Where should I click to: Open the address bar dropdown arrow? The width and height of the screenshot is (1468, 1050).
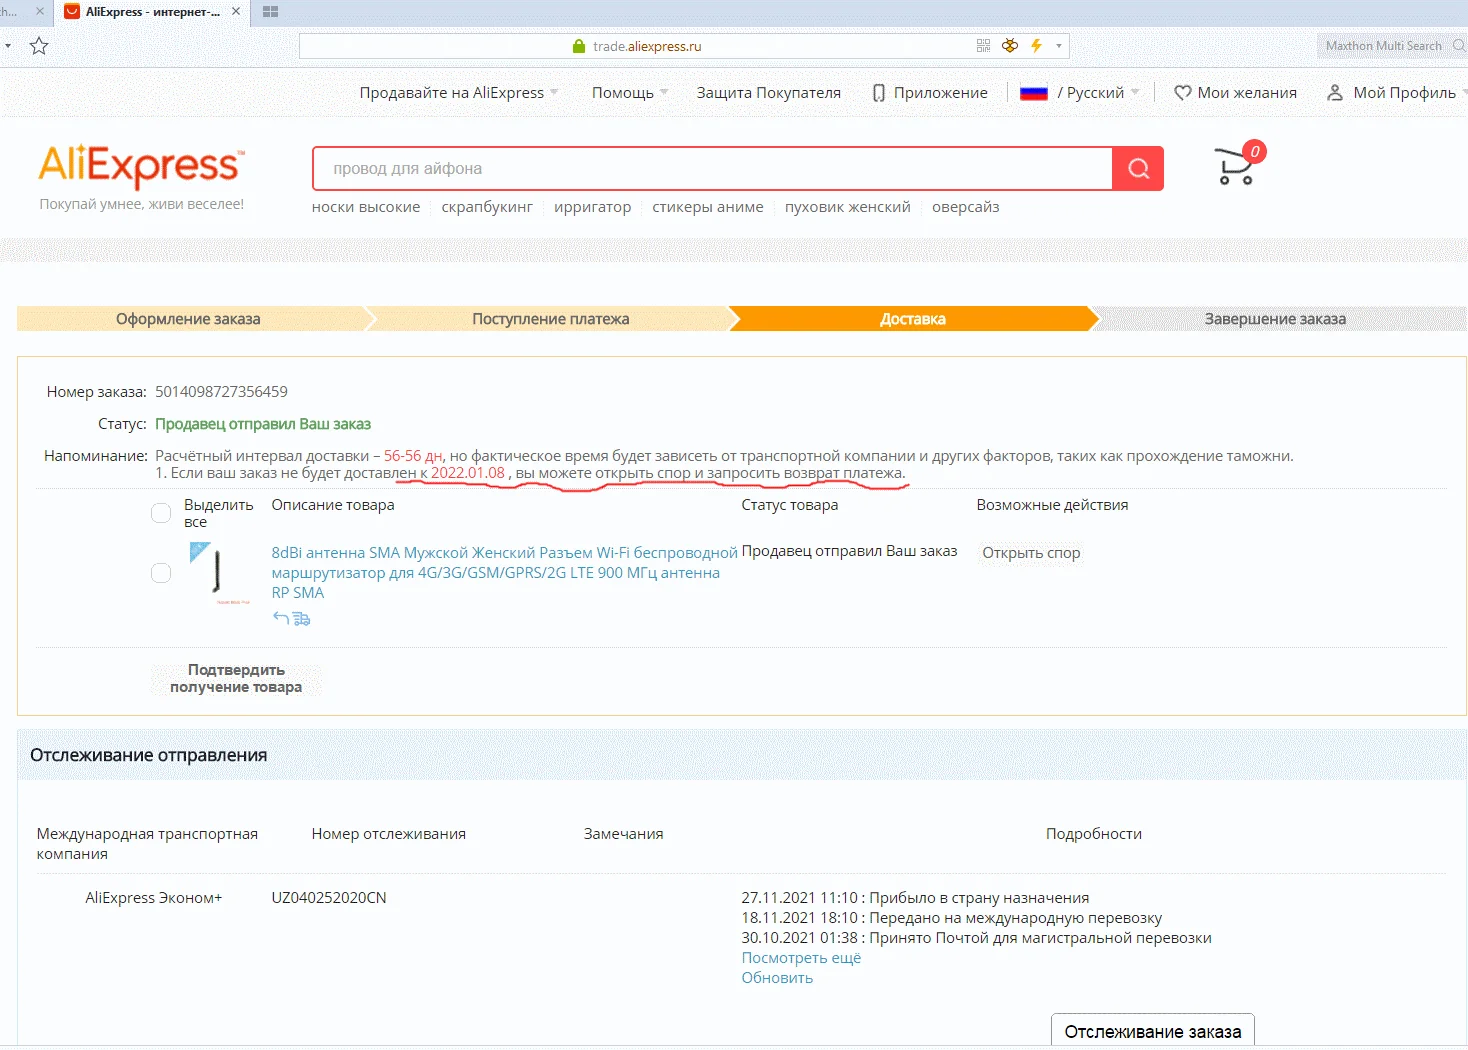1059,46
